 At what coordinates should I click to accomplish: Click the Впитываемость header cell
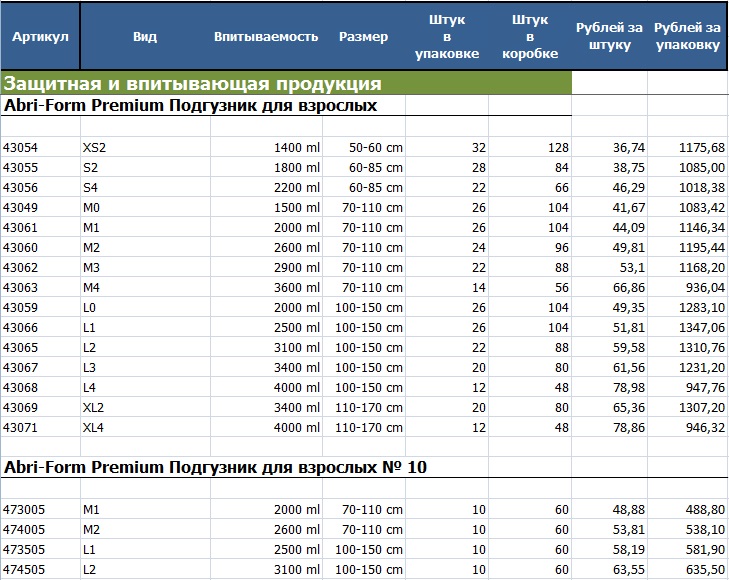(266, 37)
